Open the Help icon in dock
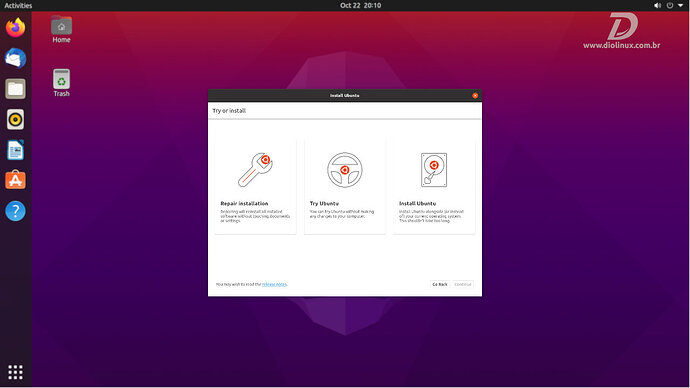This screenshot has width=690, height=388. pyautogui.click(x=15, y=211)
